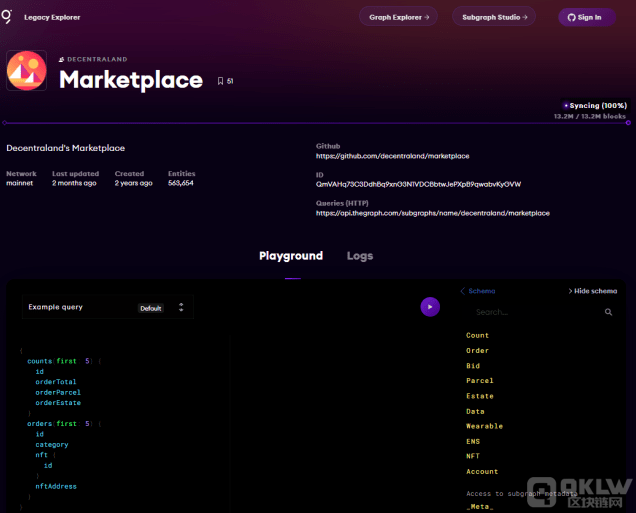636x513 pixels.
Task: Click the Legacy Explorer label
Action: click(52, 17)
